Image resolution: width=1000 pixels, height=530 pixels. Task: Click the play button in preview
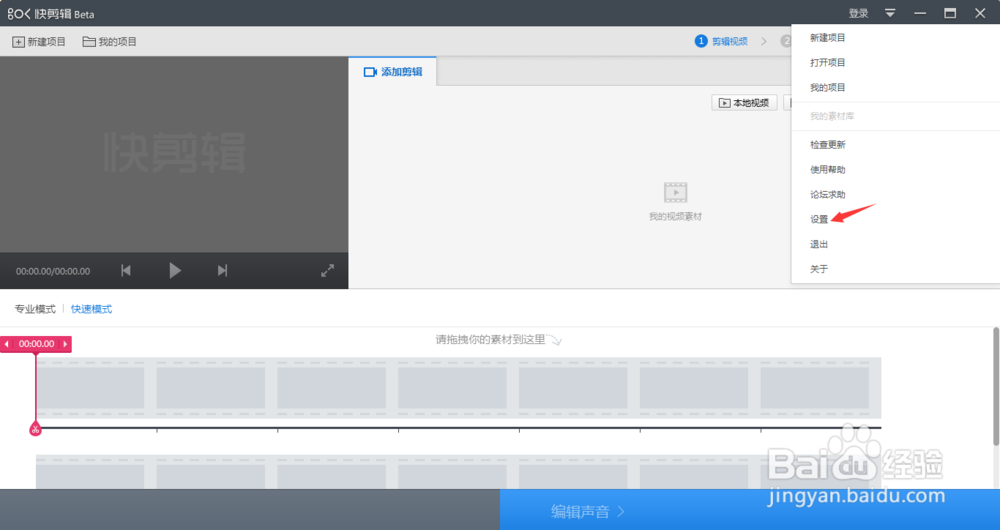(175, 270)
